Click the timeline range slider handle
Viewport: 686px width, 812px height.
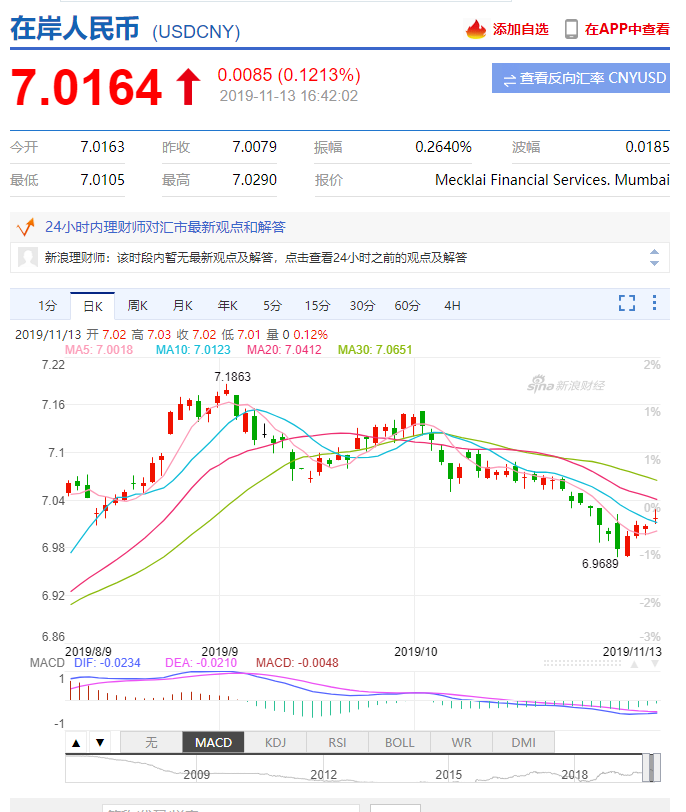coord(650,768)
